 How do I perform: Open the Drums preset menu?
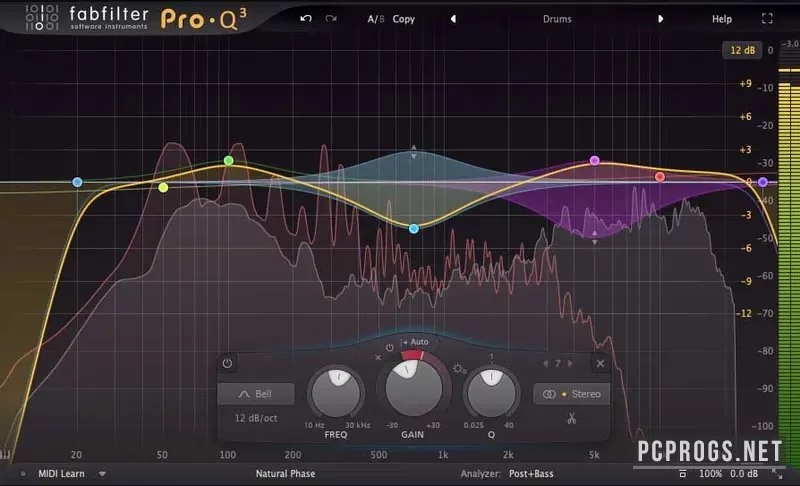coord(557,19)
